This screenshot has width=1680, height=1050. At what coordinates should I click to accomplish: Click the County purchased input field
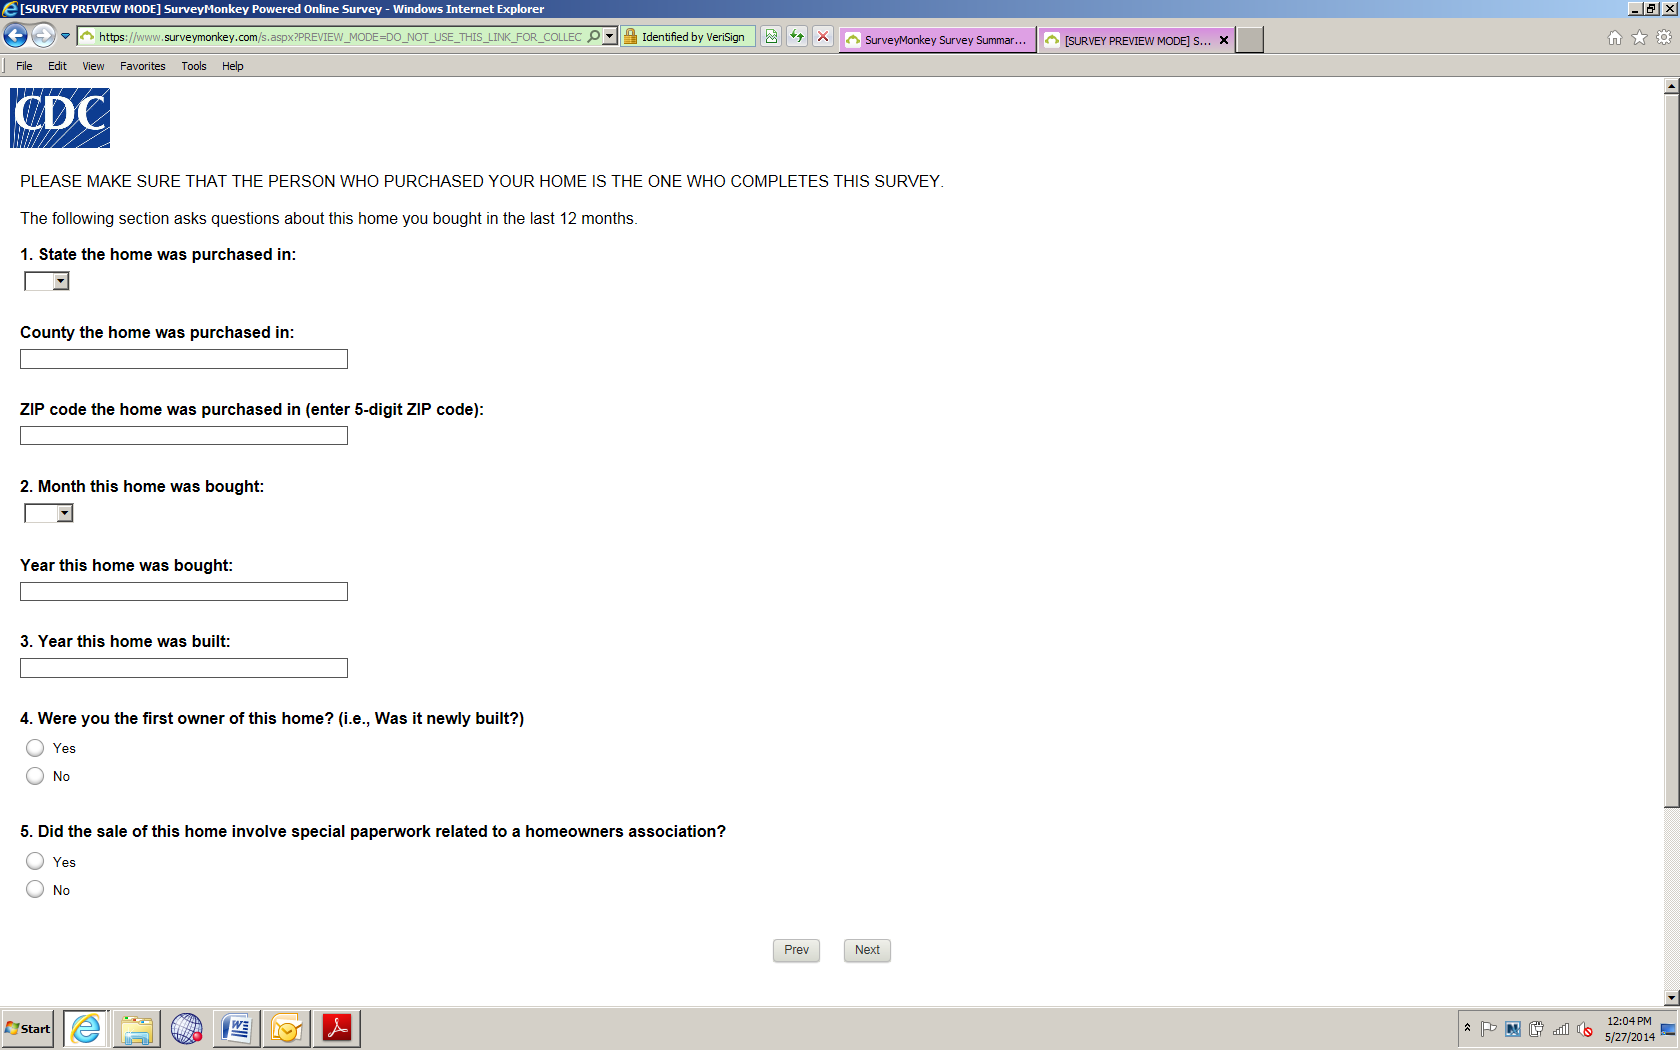click(x=184, y=359)
